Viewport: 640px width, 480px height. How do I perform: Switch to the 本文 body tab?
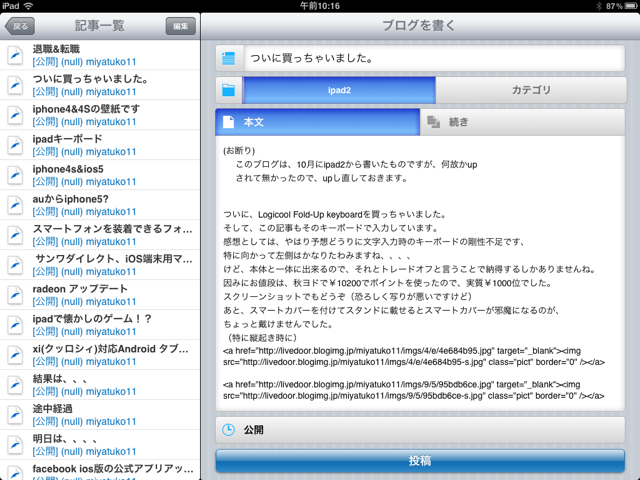pos(318,122)
